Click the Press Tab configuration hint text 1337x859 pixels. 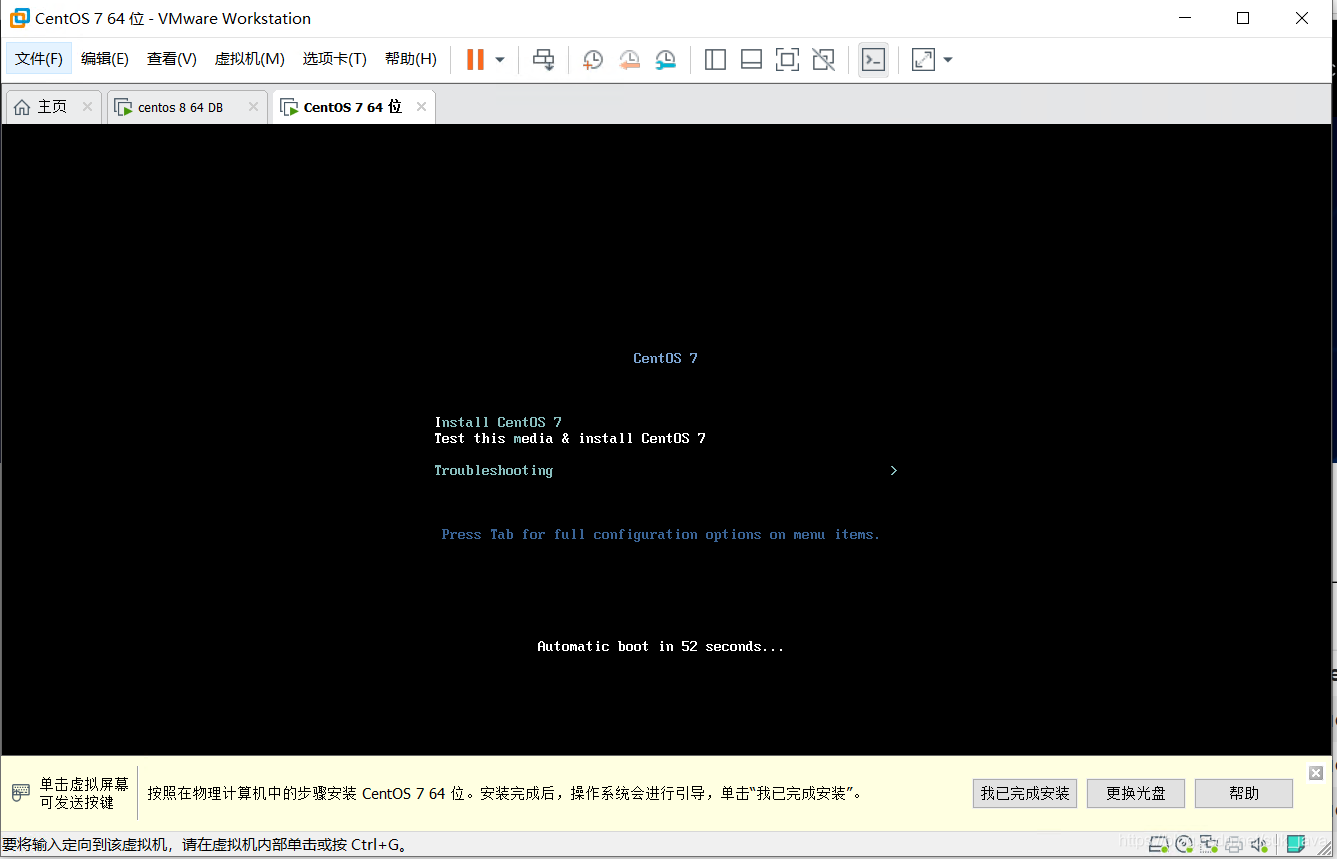(x=661, y=534)
